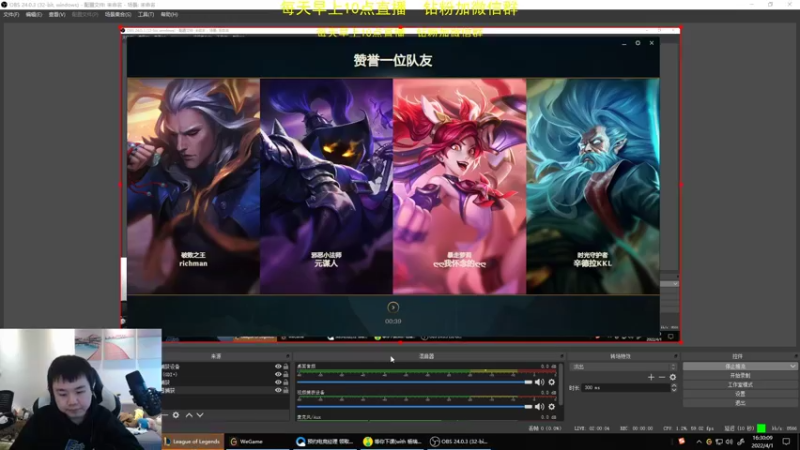The width and height of the screenshot is (800, 450).
Task: Toggle visibility of the second source row
Action: click(x=278, y=374)
